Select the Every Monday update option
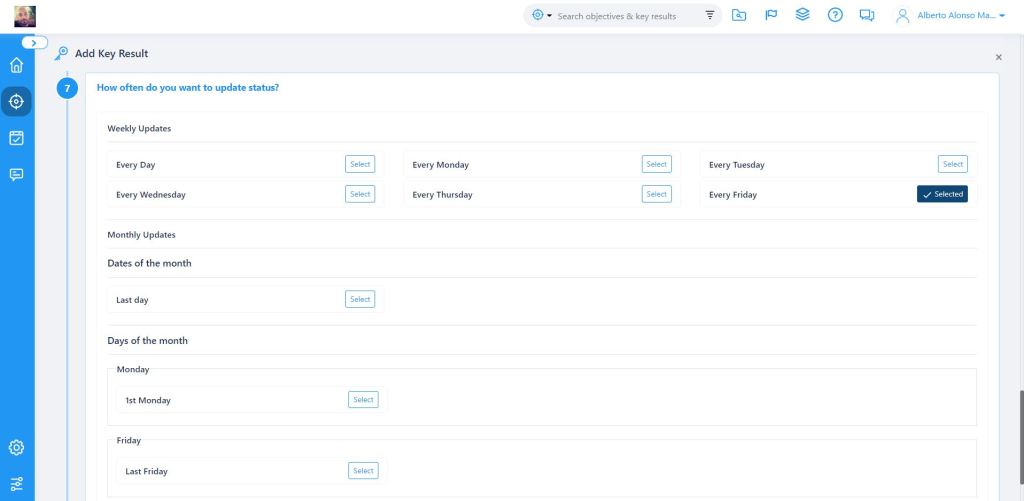This screenshot has height=501, width=1024. coord(656,164)
